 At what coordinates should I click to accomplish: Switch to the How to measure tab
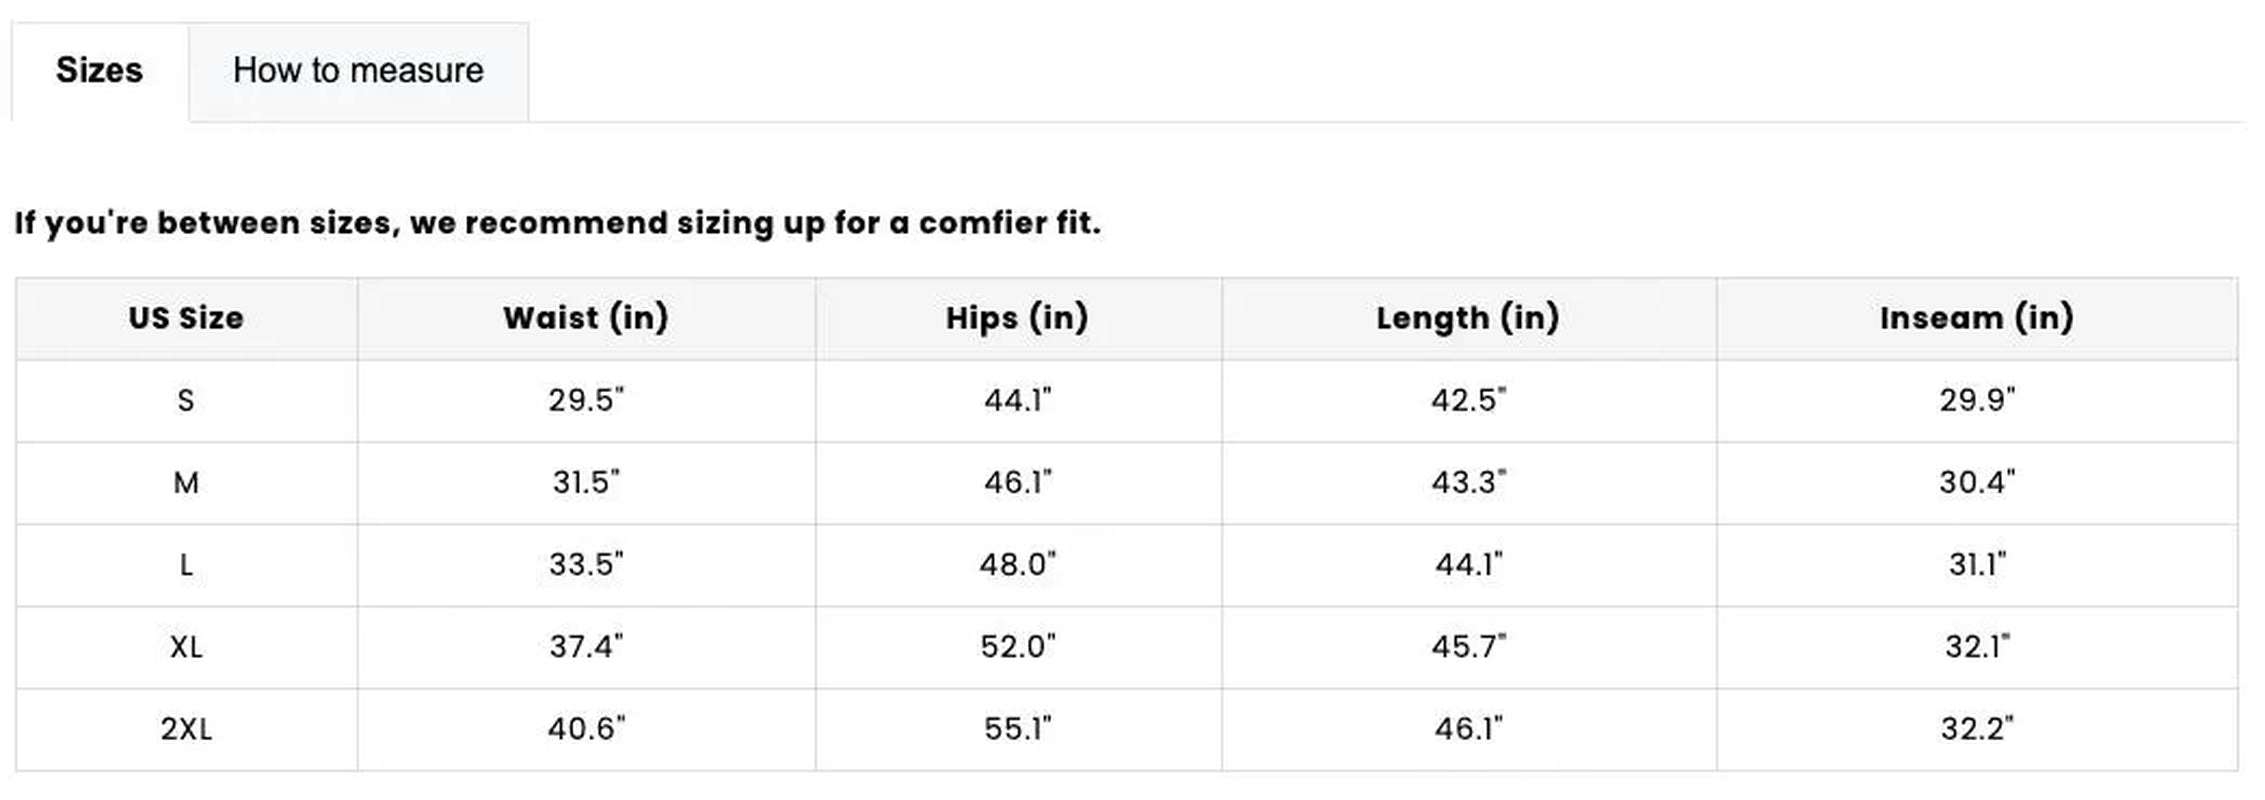358,71
